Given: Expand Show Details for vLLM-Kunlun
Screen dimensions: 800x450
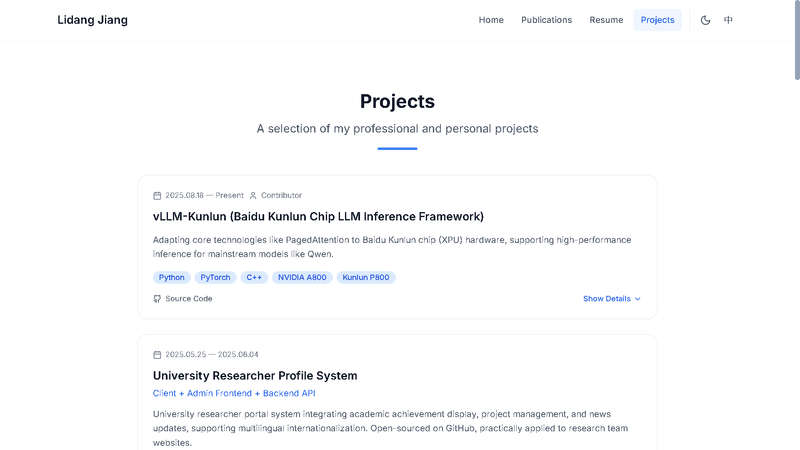Looking at the screenshot, I should [x=611, y=298].
